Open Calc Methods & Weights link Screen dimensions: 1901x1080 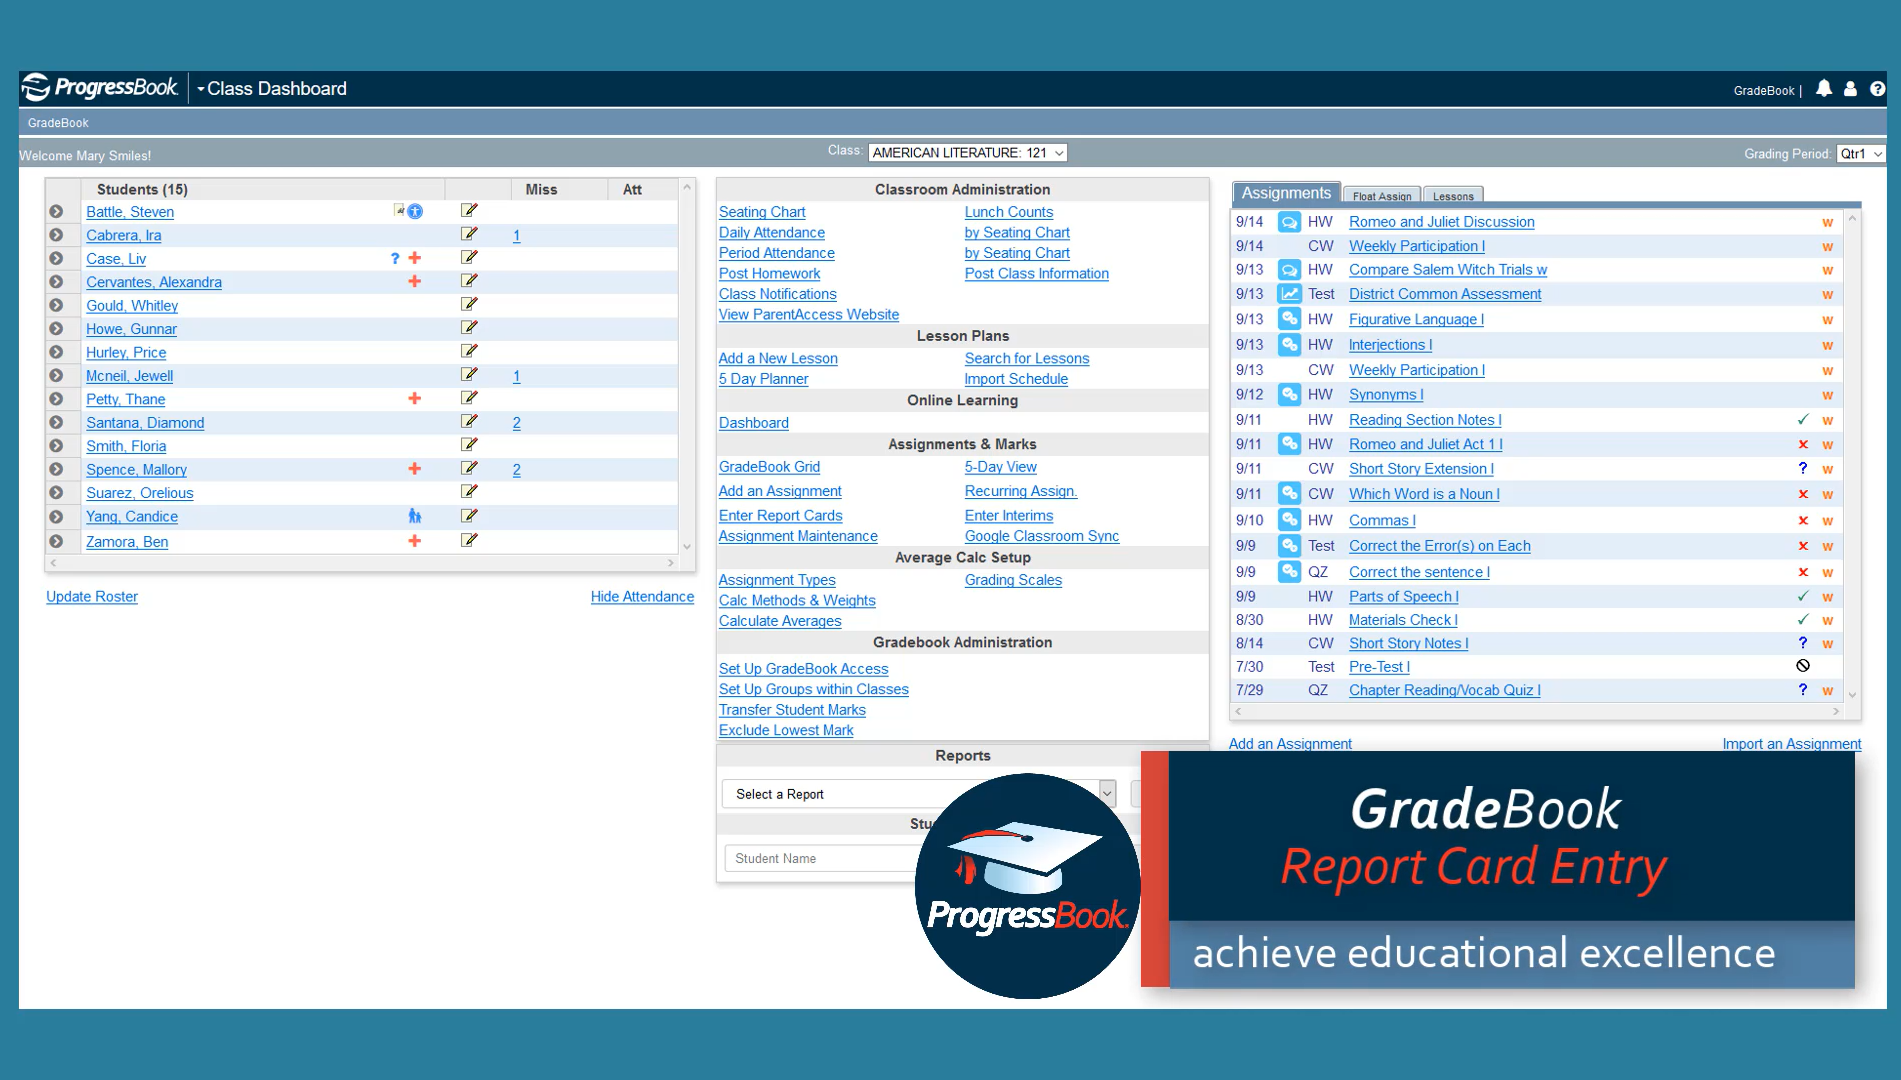tap(797, 601)
